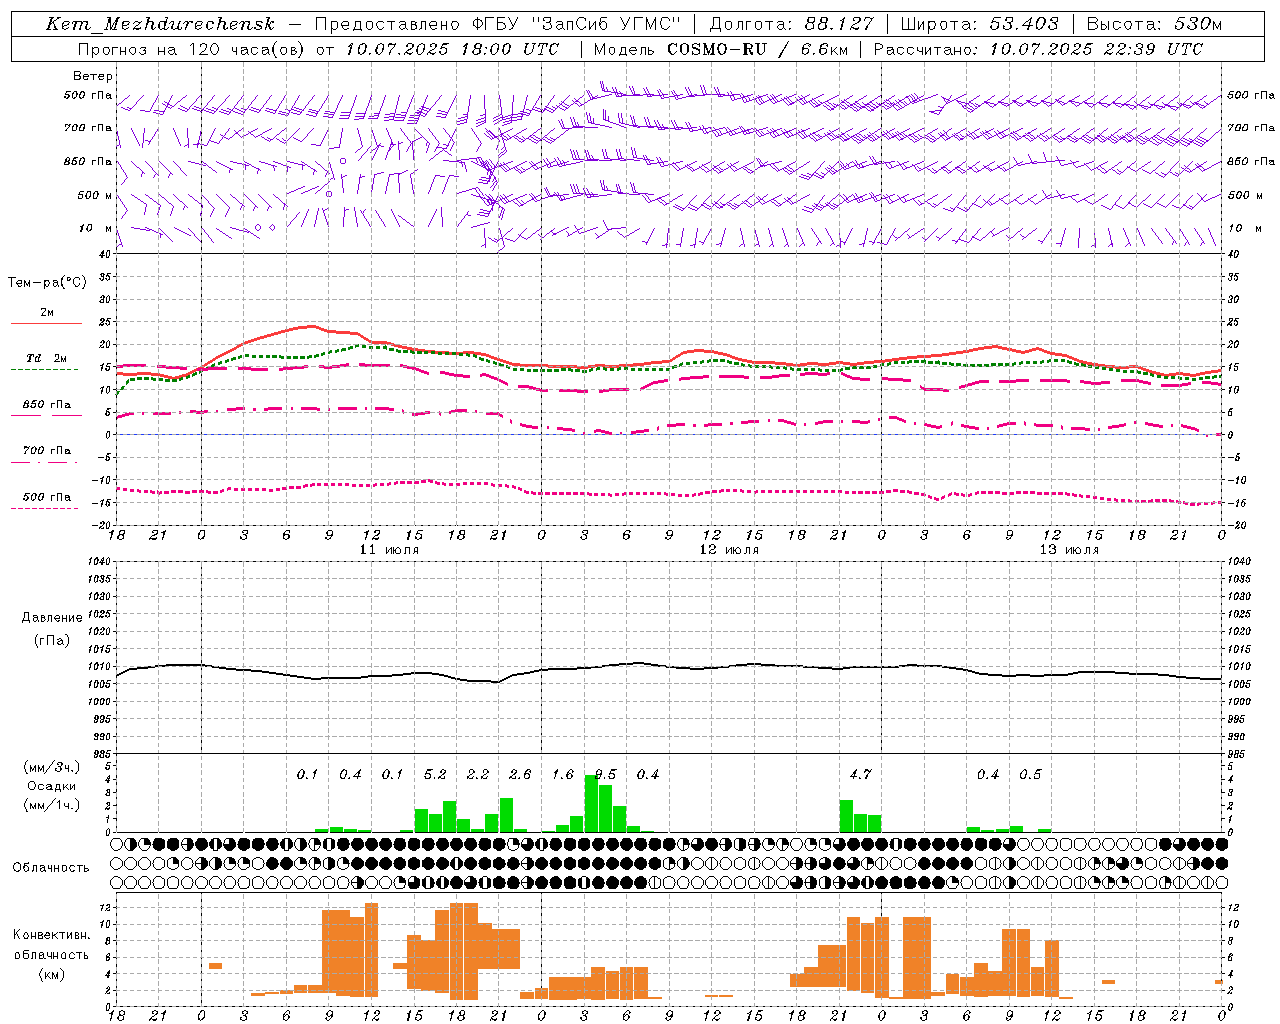The height and width of the screenshot is (1024, 1280).
Task: Click the tallest green precipitation bar
Action: (x=591, y=803)
